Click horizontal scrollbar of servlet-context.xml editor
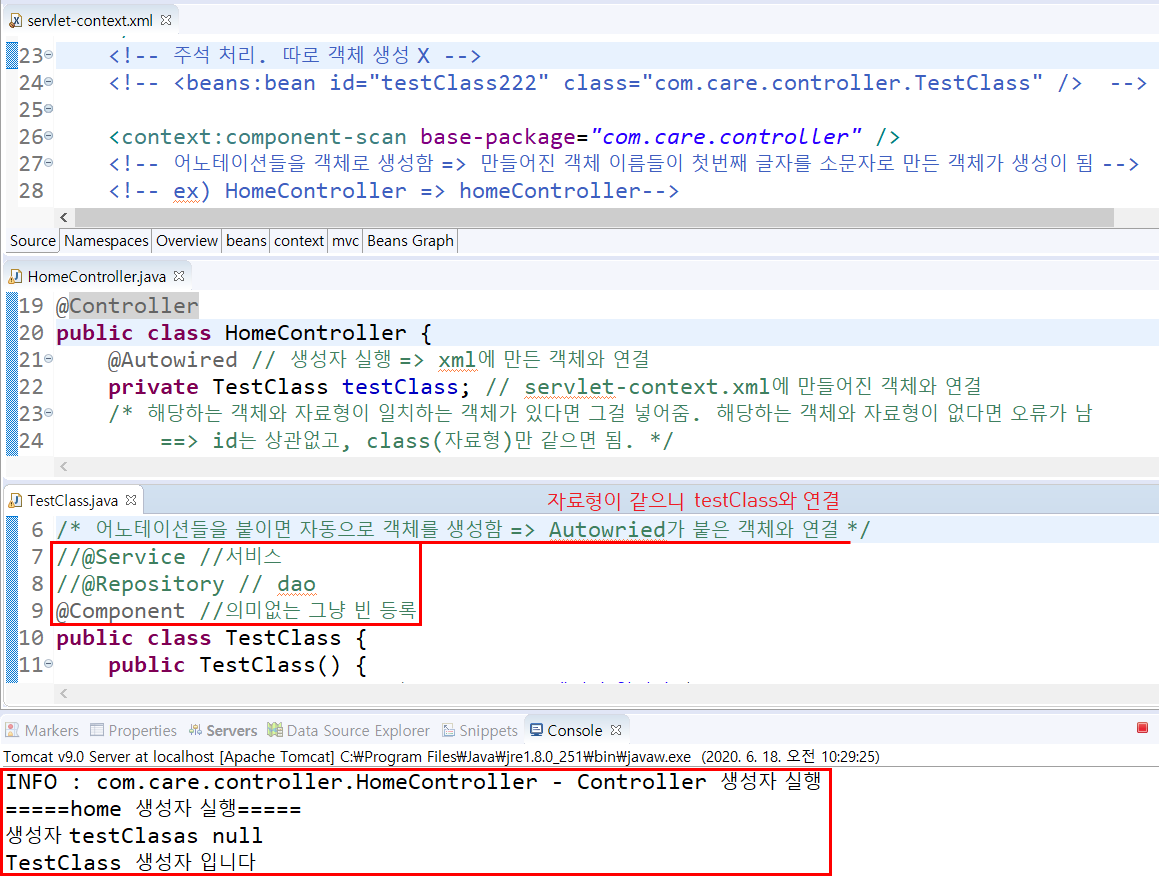Viewport: 1159px width, 881px height. click(x=594, y=217)
